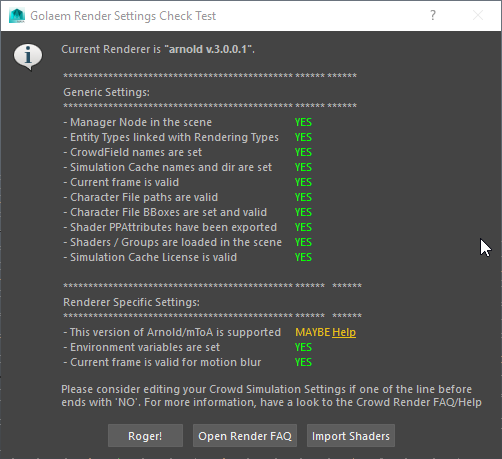
Task: Click the Shader PPAttributes have been exported line
Action: pyautogui.click(x=170, y=227)
